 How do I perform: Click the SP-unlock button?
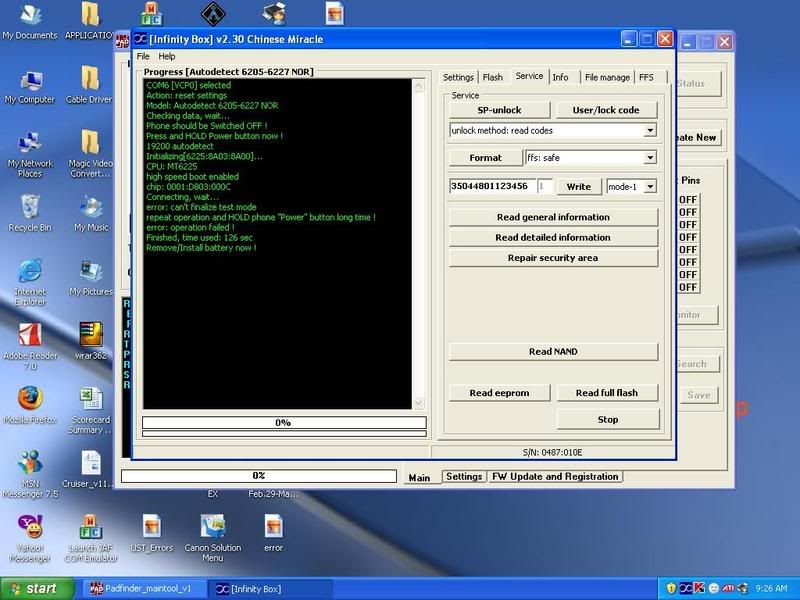coord(499,110)
